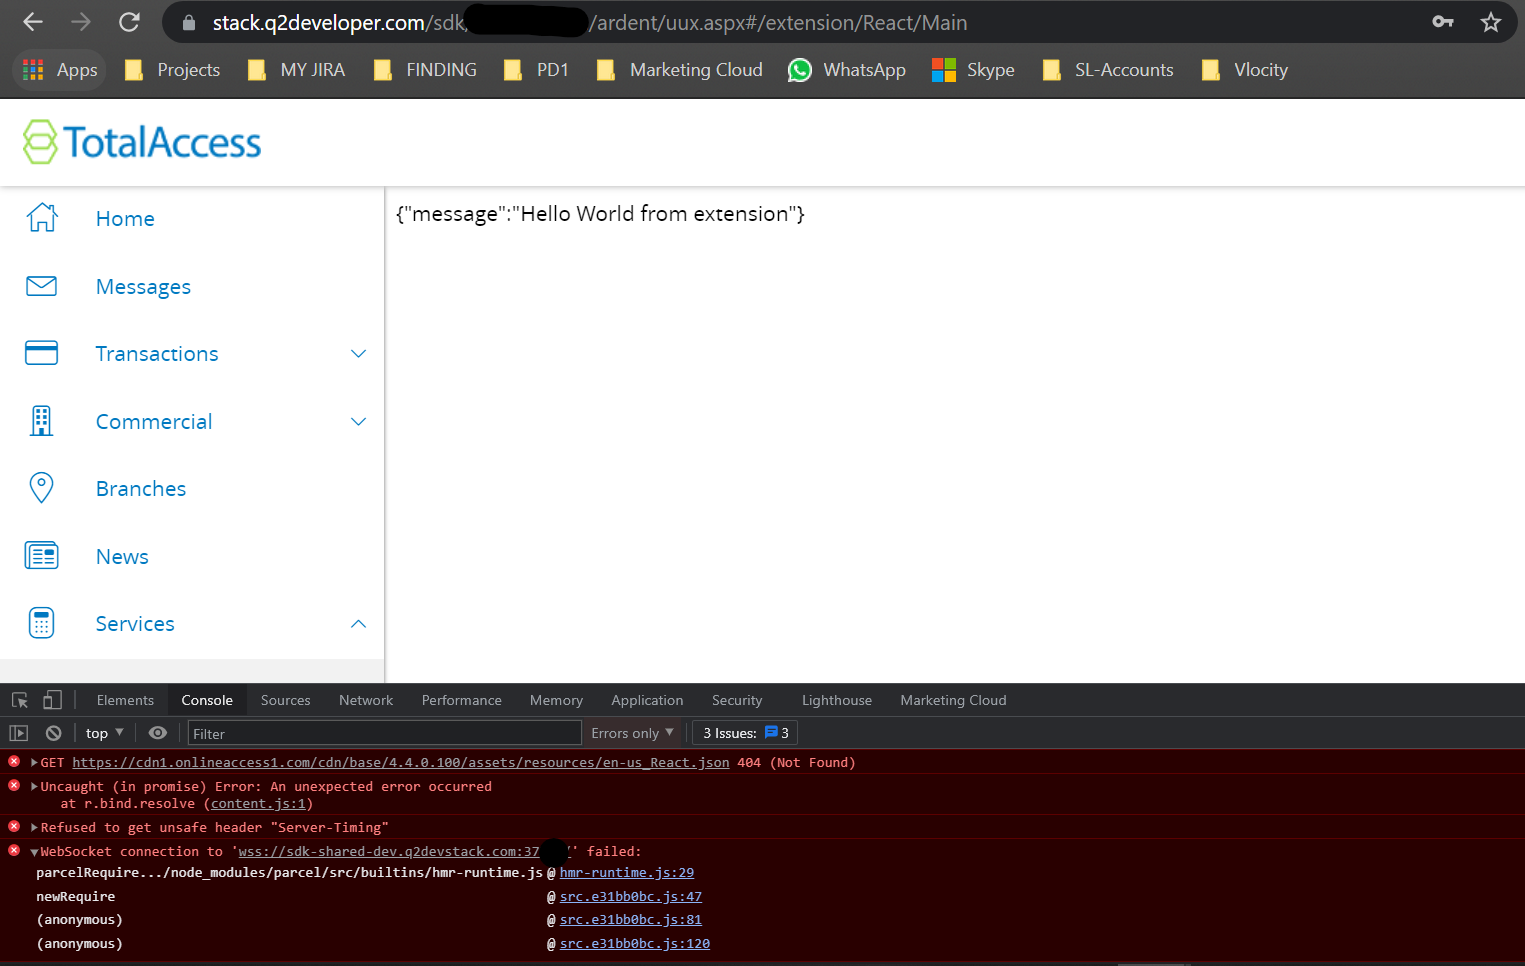
Task: Click the 3 Issues button
Action: [746, 733]
